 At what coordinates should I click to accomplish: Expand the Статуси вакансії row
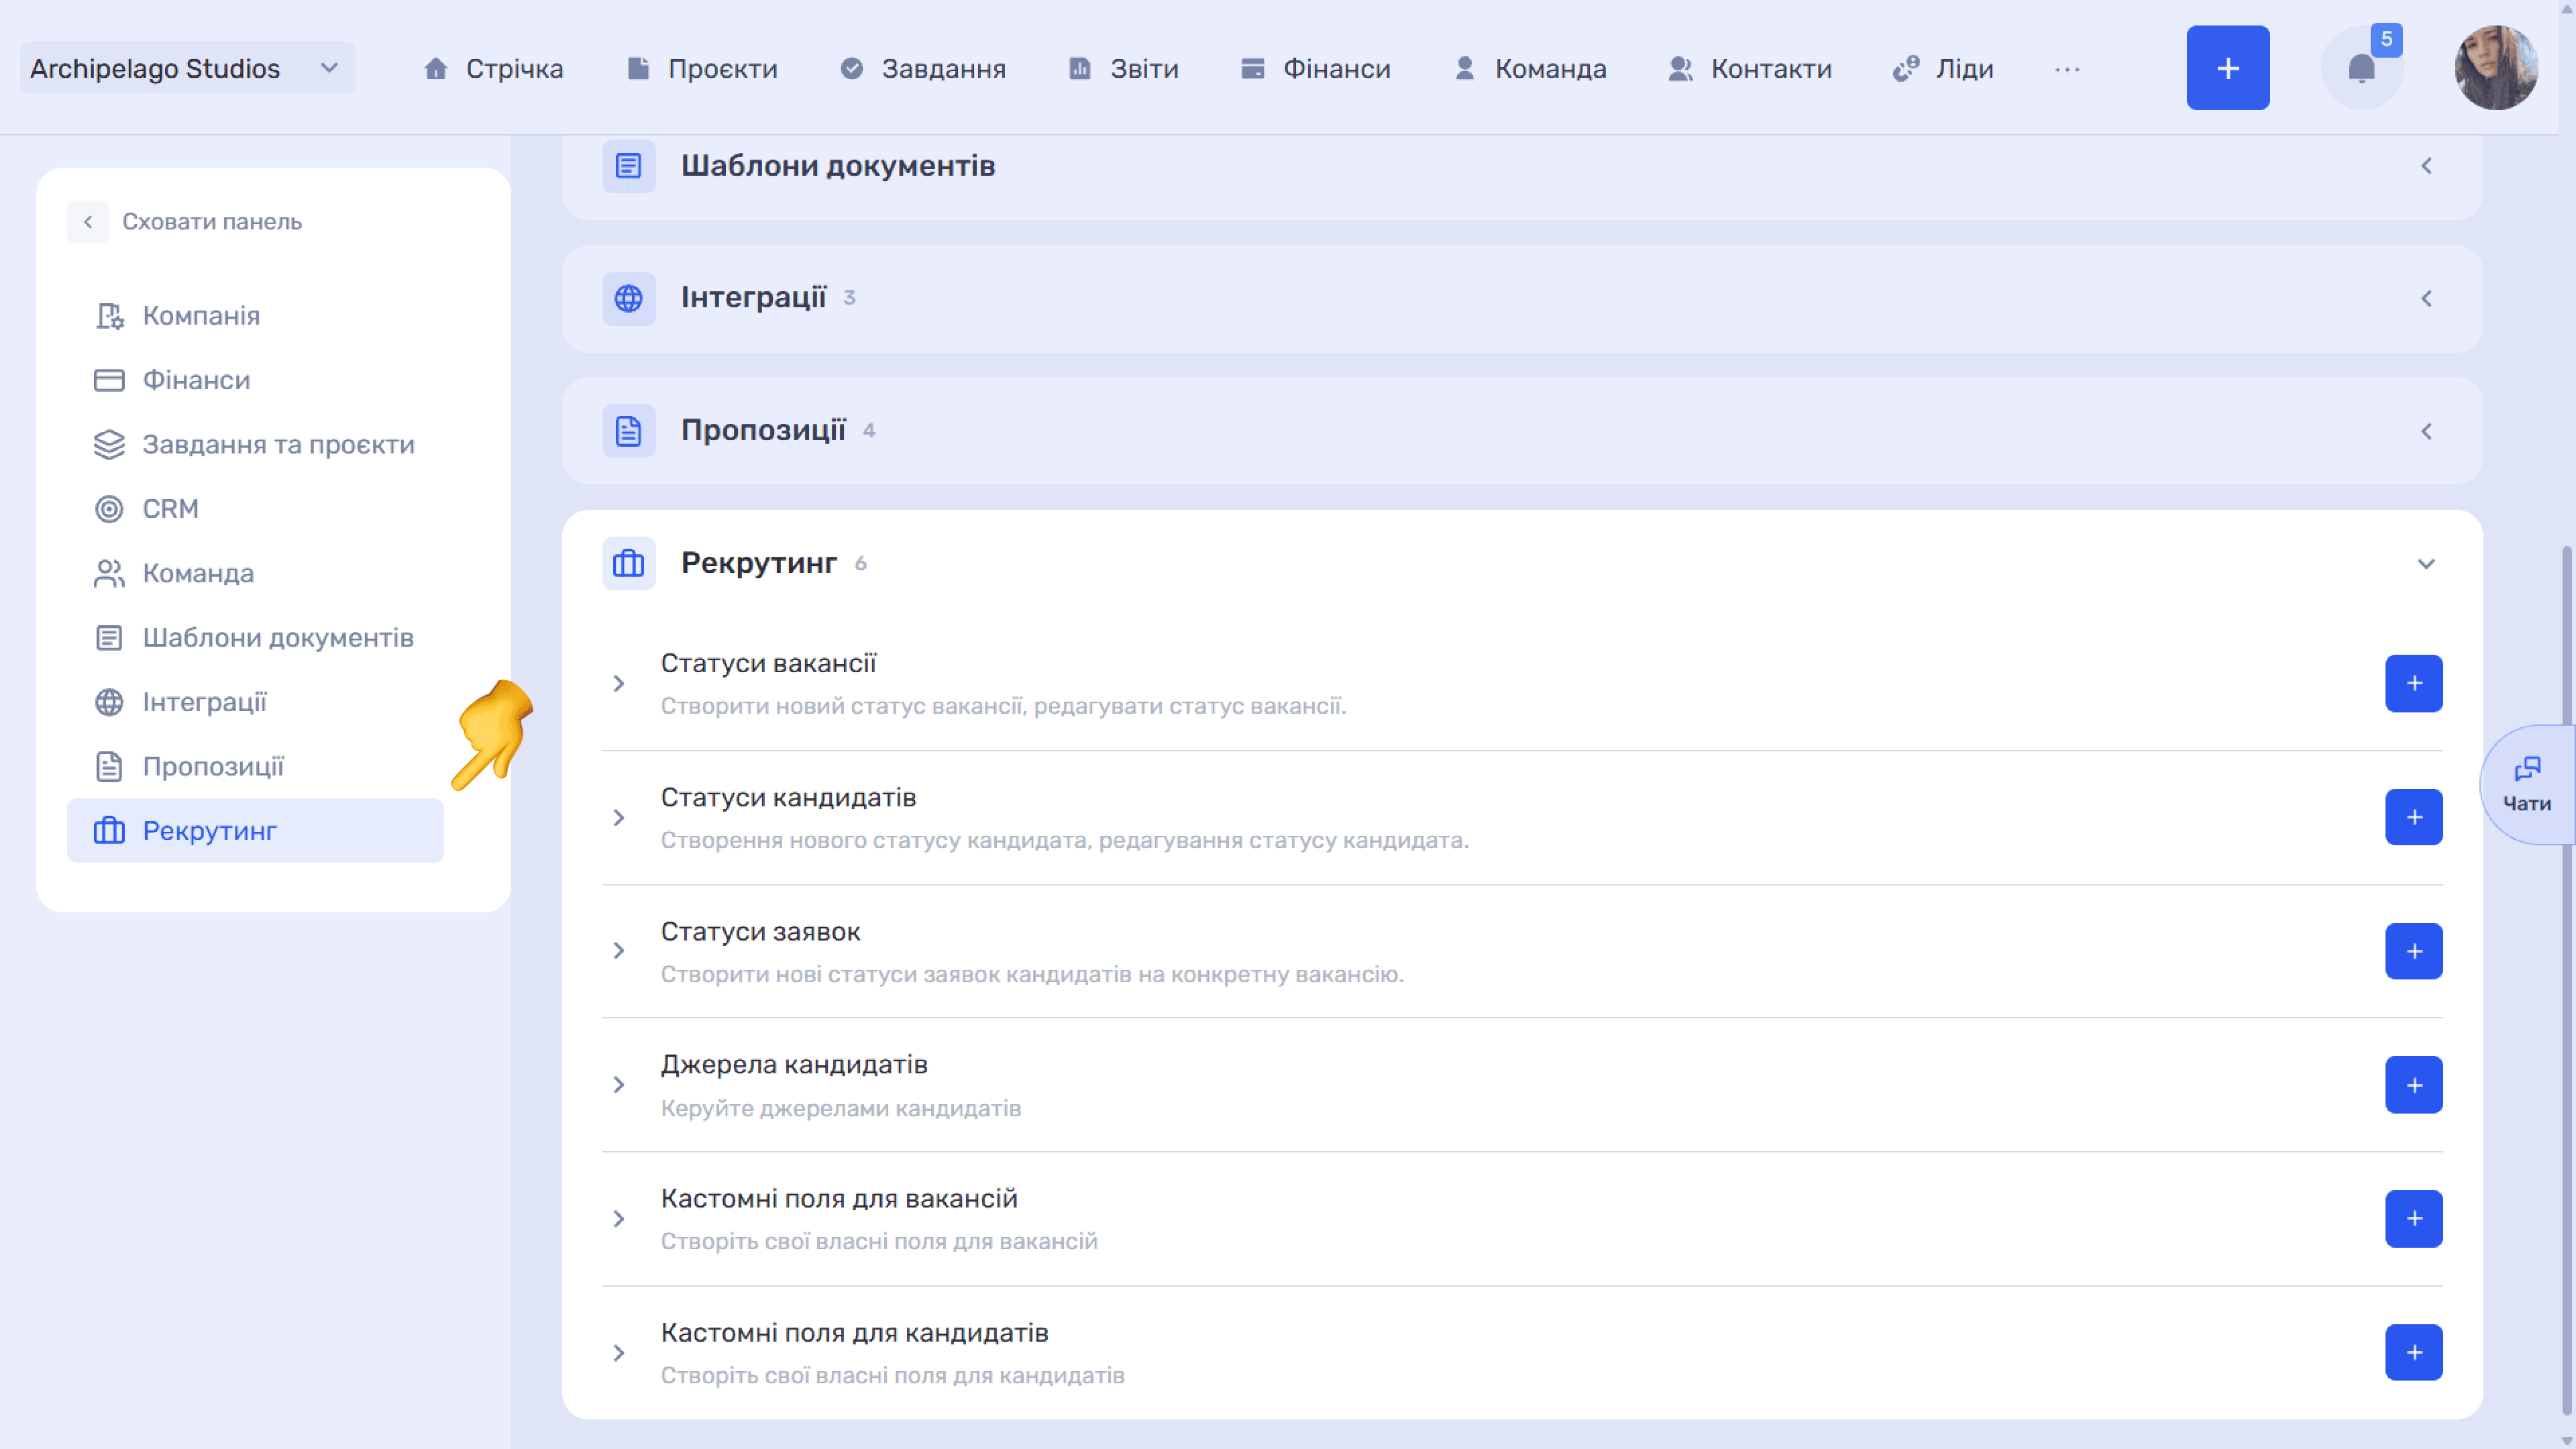(x=619, y=683)
